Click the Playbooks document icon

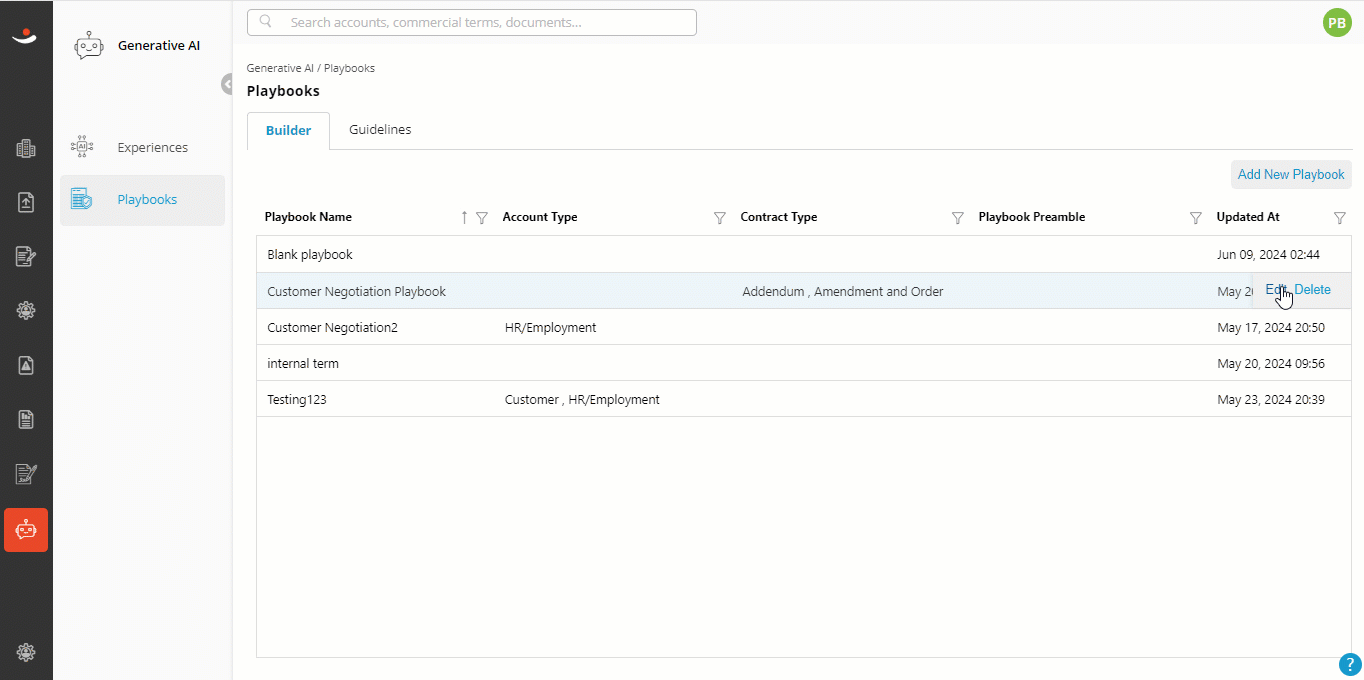[x=81, y=199]
